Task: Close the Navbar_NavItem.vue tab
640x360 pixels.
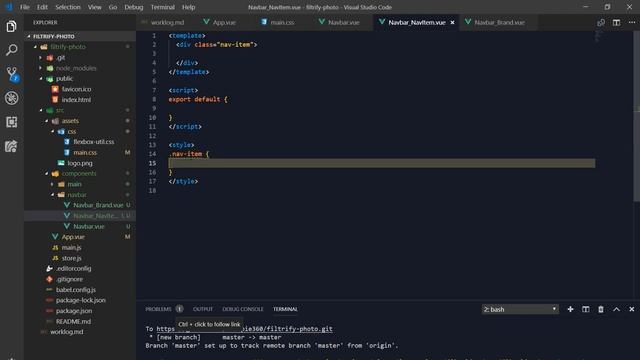Action: click(x=452, y=22)
